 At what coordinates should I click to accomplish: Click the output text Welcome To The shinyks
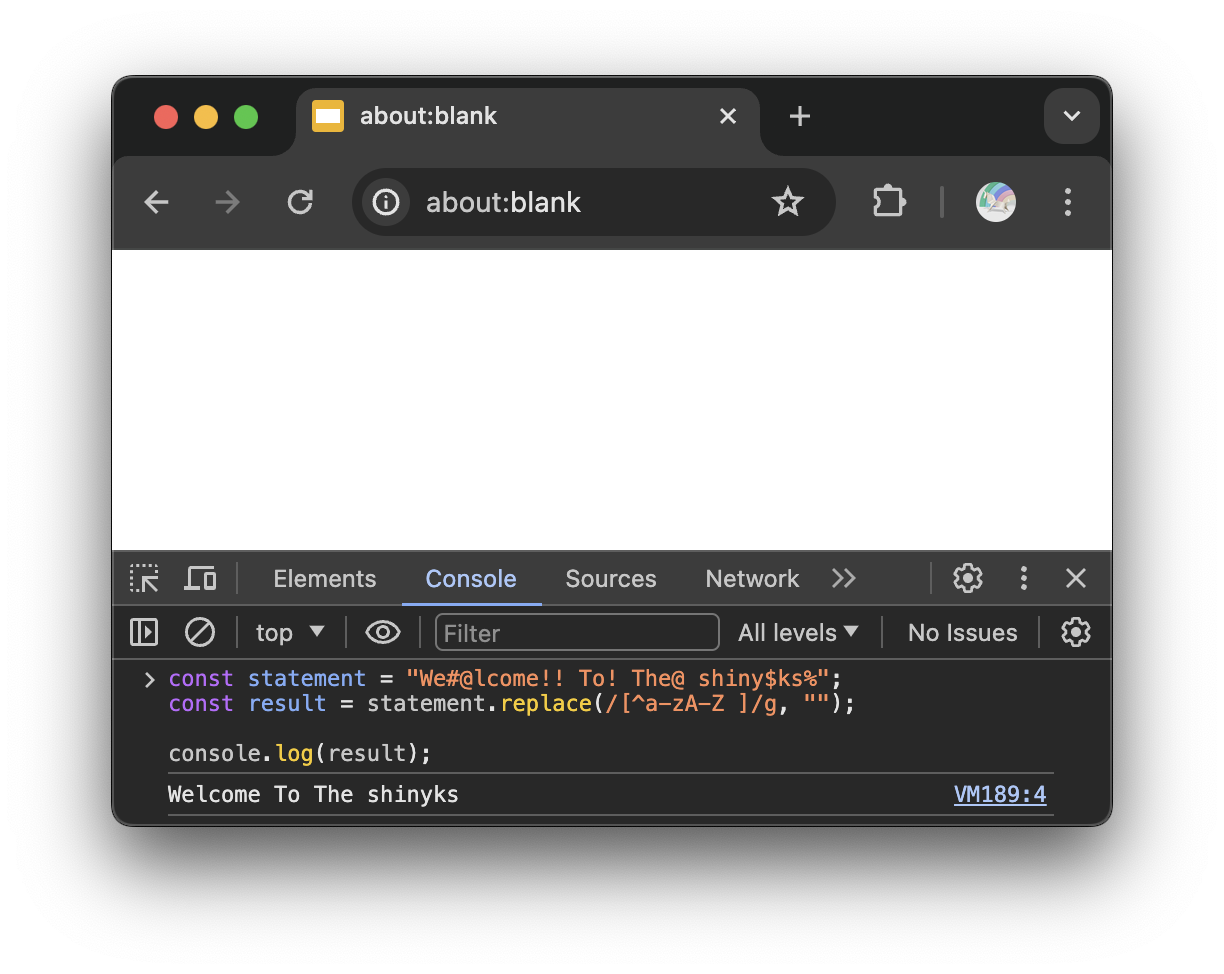(x=313, y=795)
